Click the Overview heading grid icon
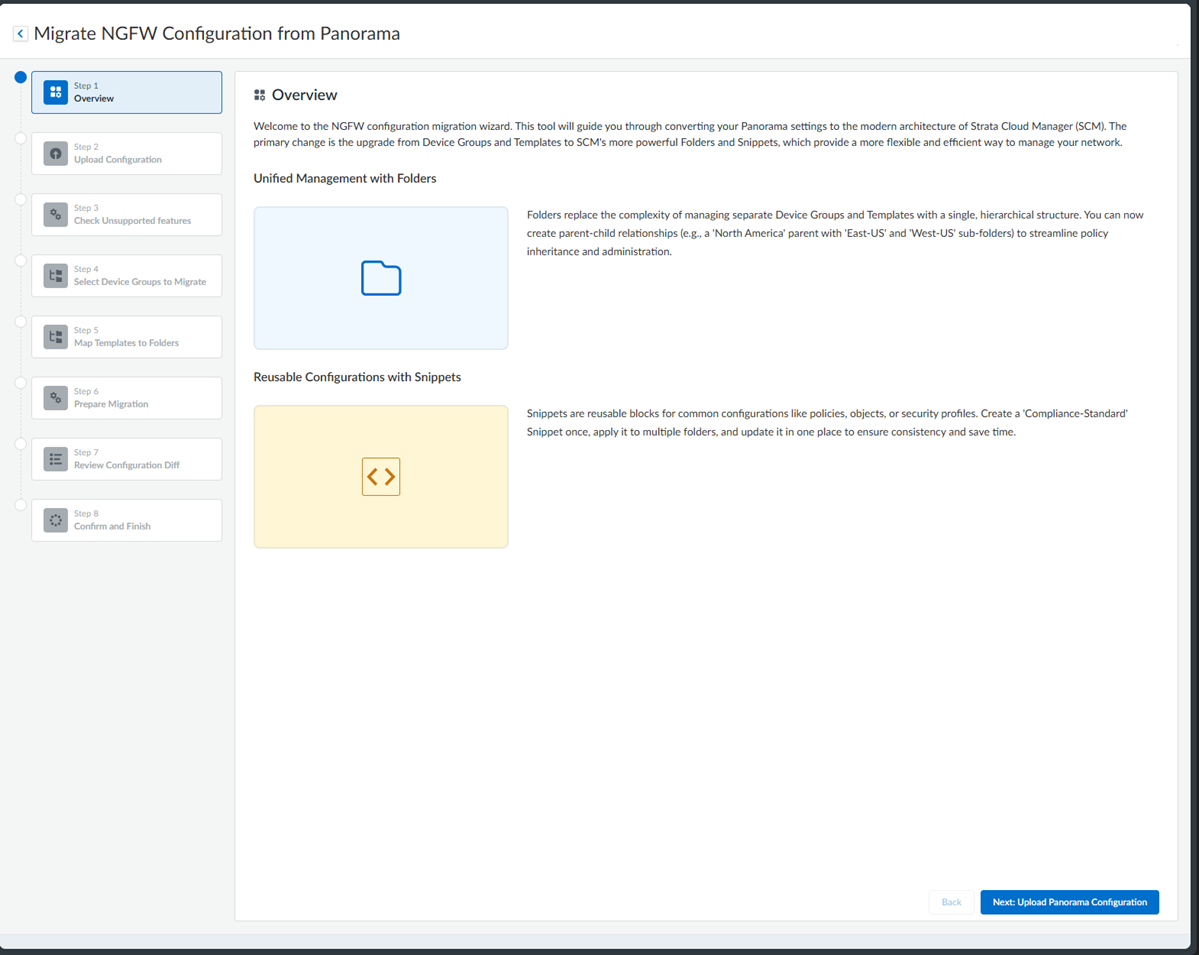This screenshot has height=955, width=1199. click(260, 96)
